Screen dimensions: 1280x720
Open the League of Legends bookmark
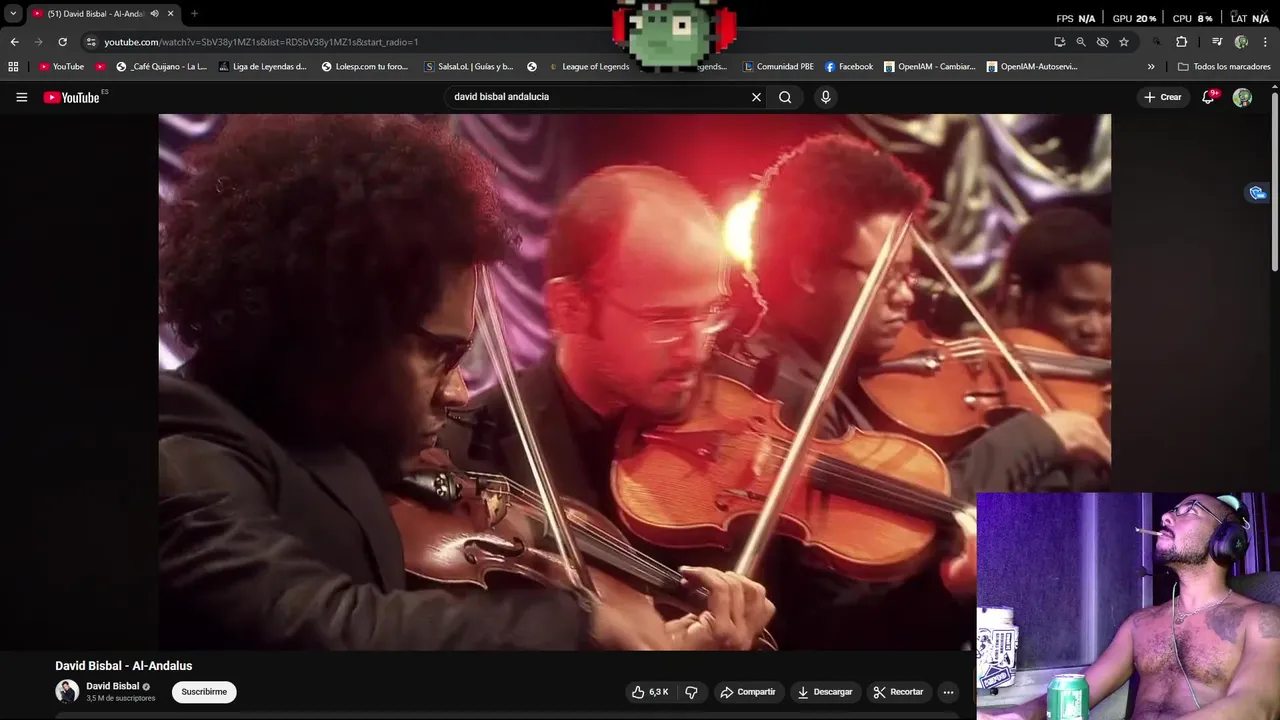(x=588, y=67)
